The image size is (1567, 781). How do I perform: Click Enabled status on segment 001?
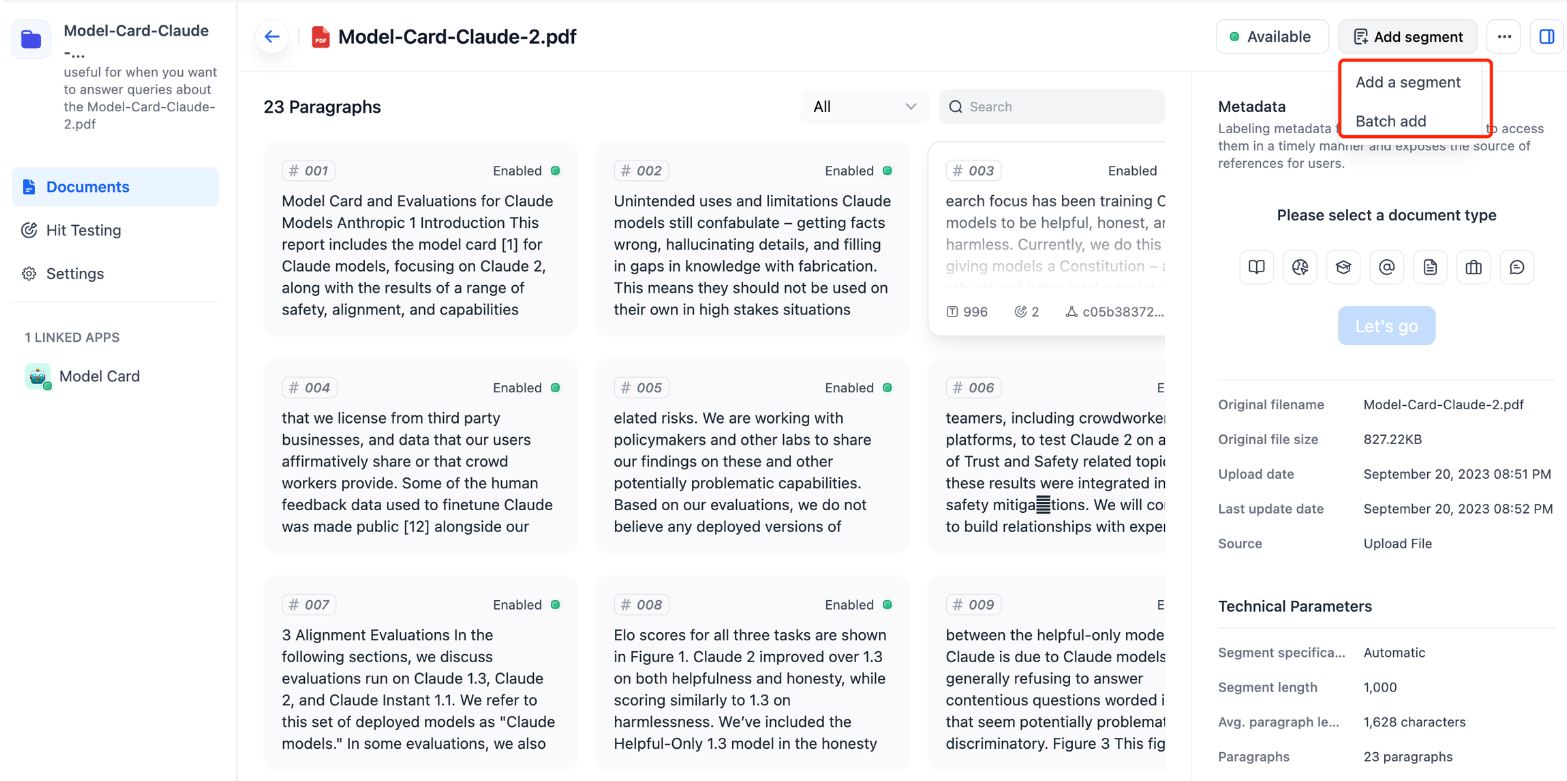tap(526, 171)
